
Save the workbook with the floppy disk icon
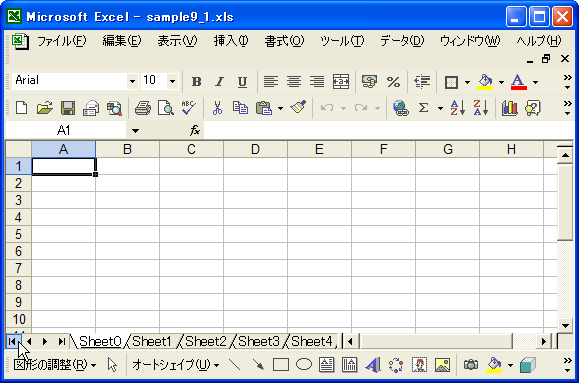tap(68, 108)
